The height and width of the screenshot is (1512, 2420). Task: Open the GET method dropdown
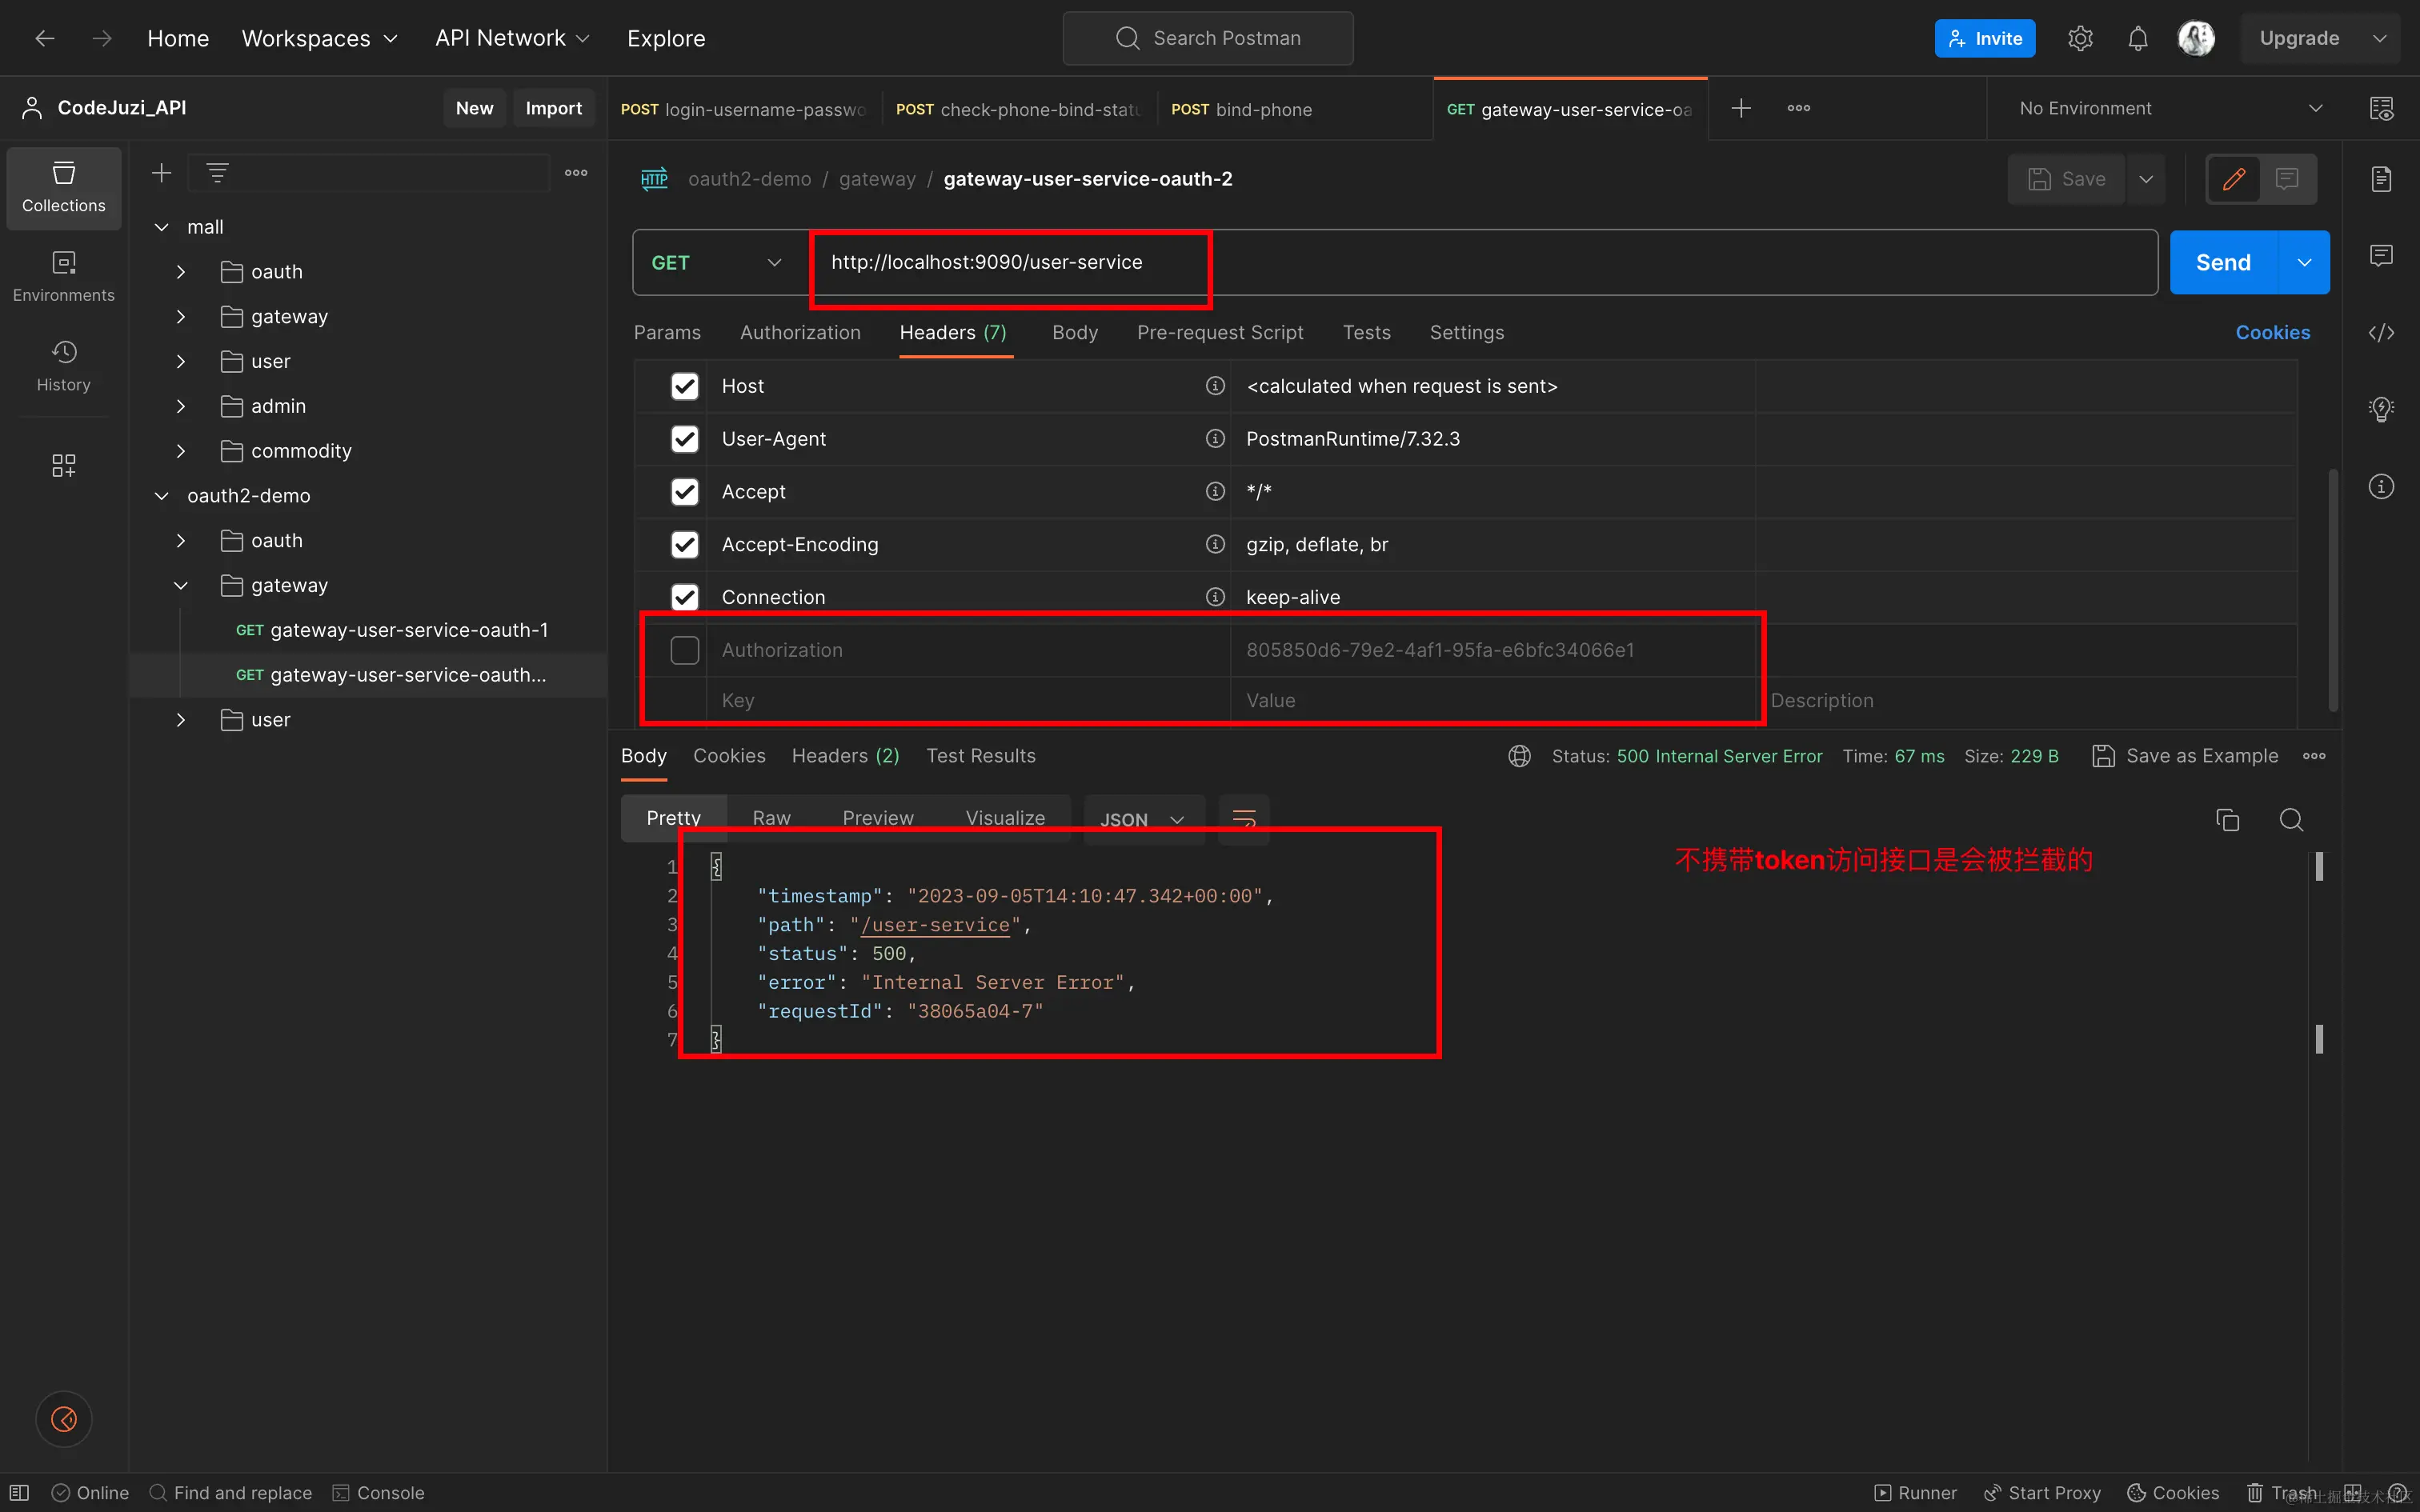(x=716, y=262)
